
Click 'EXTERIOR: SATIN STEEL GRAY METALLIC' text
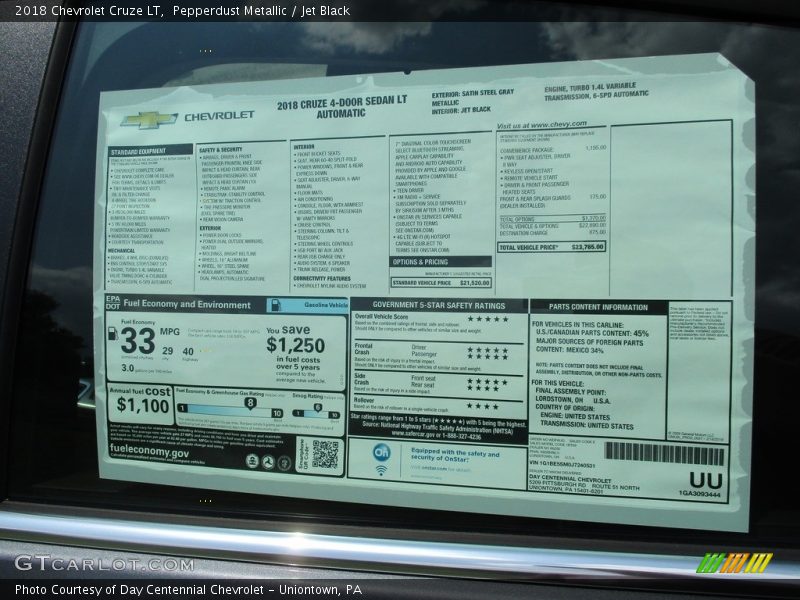pos(472,97)
